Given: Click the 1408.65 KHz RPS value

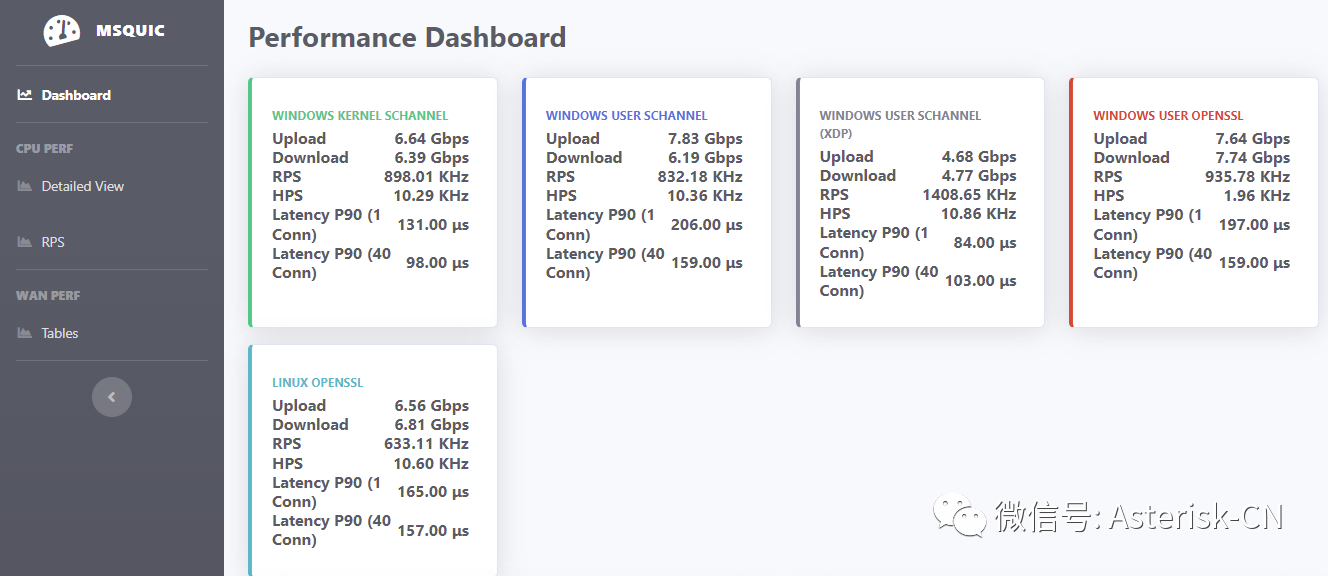Looking at the screenshot, I should [968, 195].
